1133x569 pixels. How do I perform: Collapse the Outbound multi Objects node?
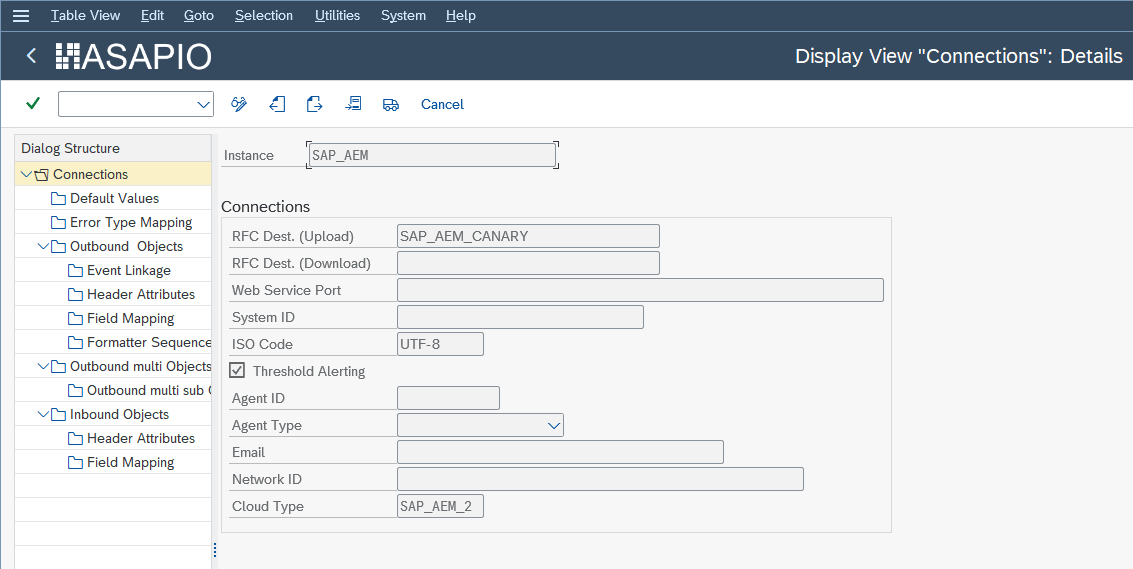(x=43, y=366)
